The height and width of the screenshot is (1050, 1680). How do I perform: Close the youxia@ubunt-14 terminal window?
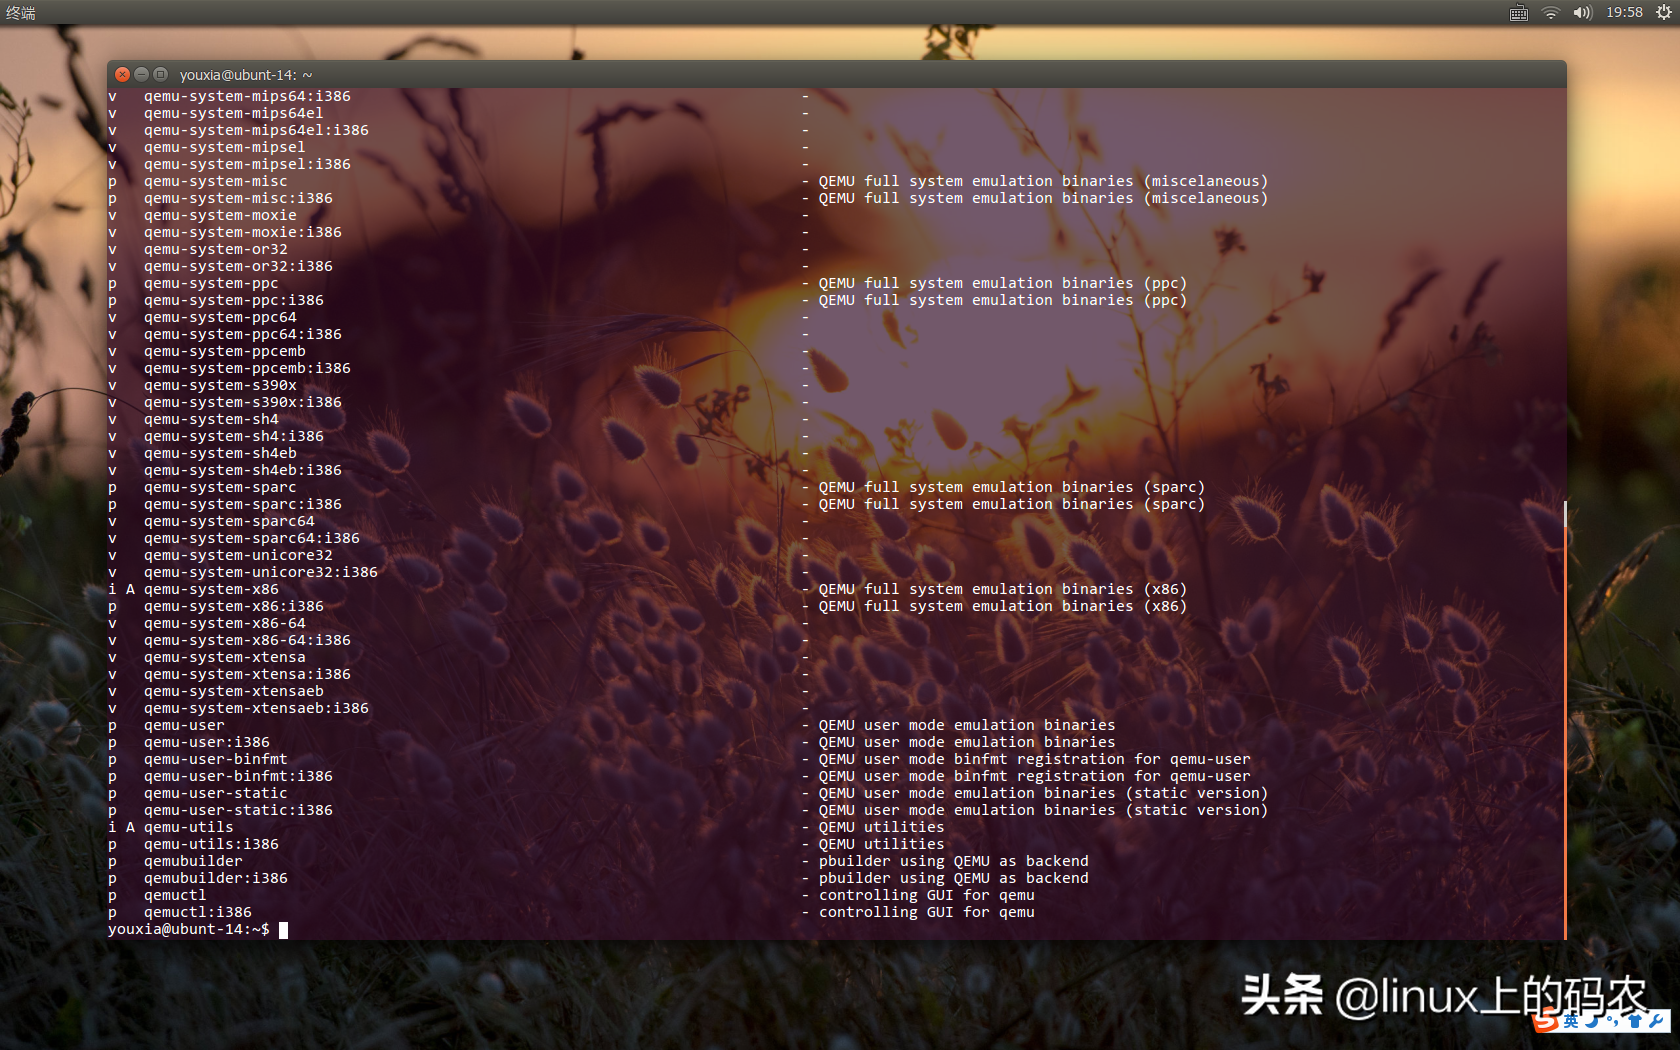coord(122,75)
